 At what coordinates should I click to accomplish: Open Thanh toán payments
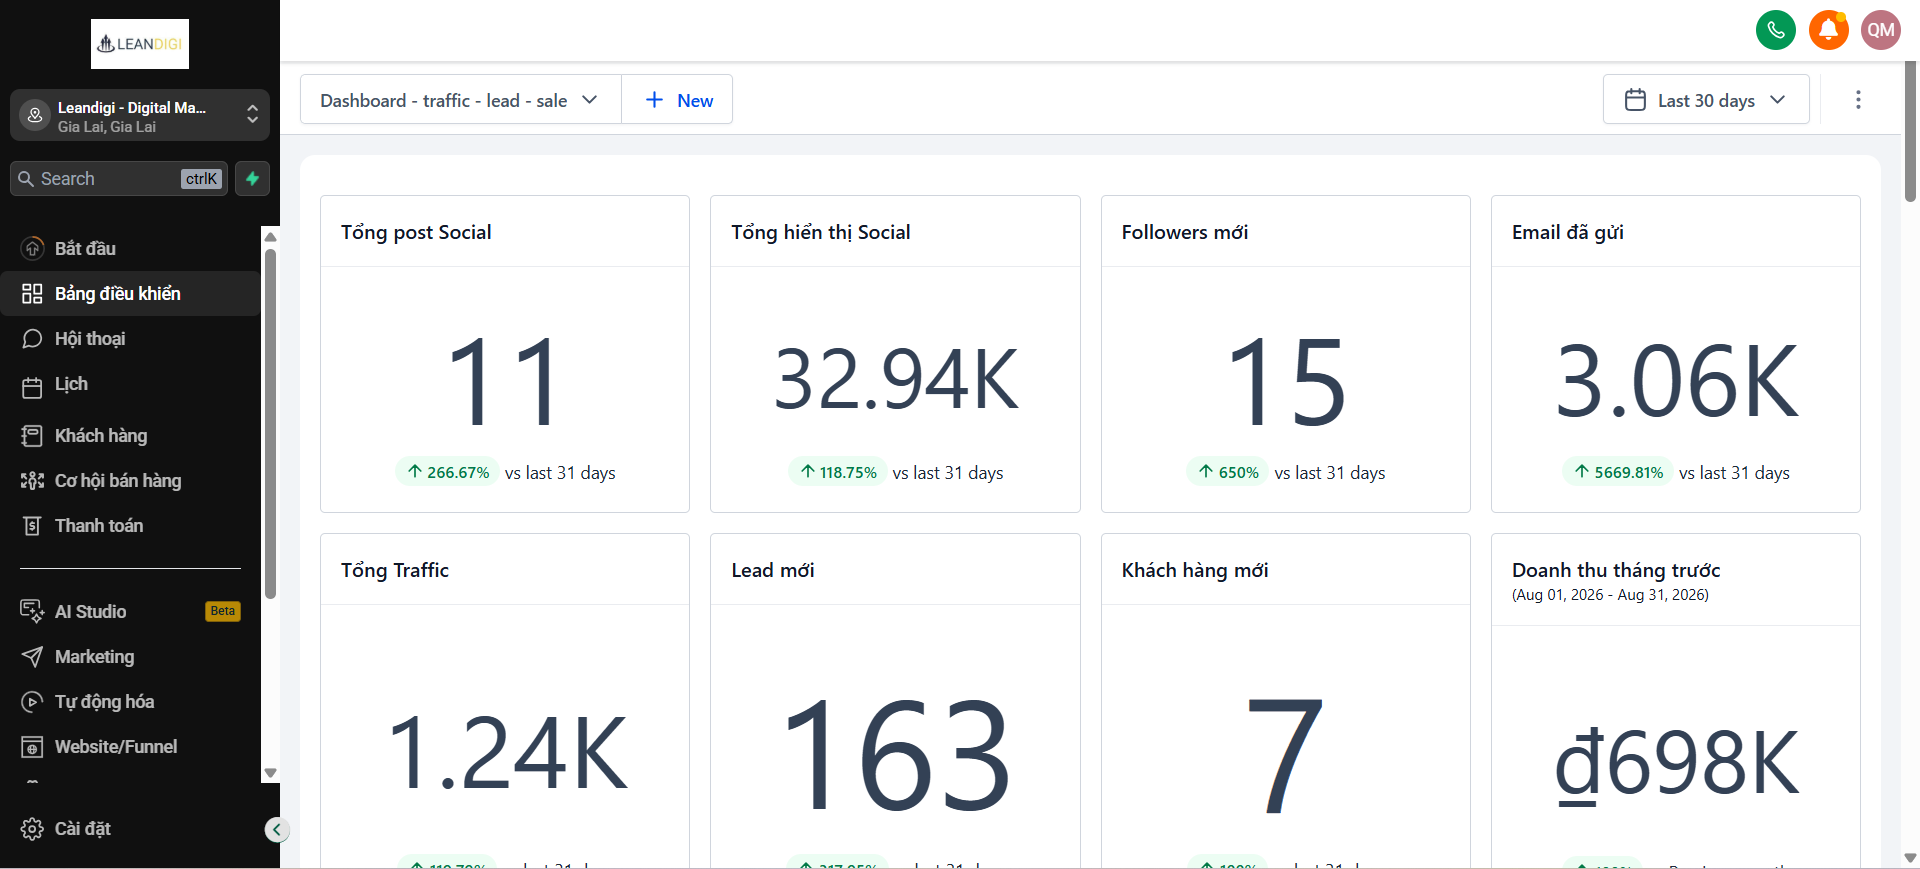pos(130,525)
